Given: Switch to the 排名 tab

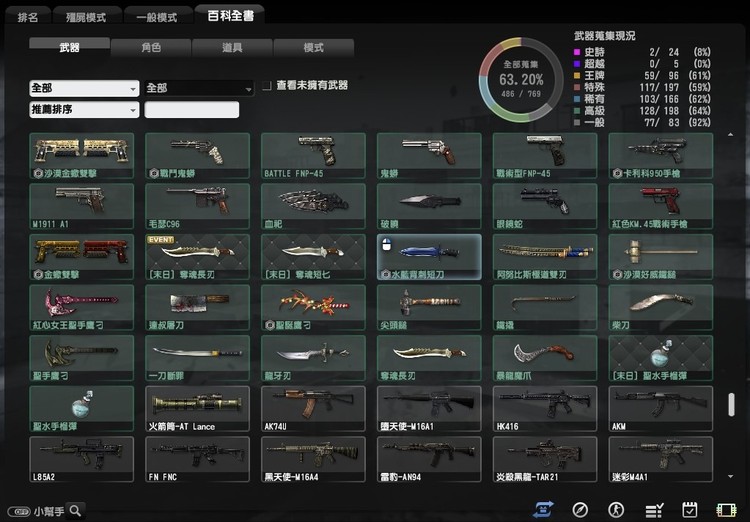Looking at the screenshot, I should (28, 17).
